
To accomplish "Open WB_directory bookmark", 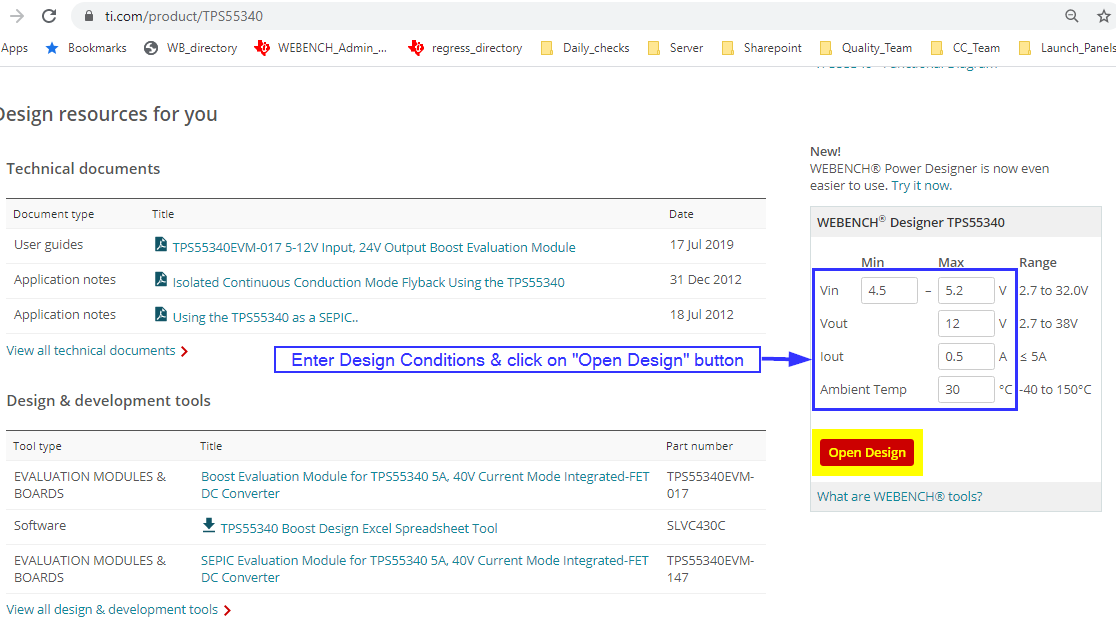I will pyautogui.click(x=190, y=48).
